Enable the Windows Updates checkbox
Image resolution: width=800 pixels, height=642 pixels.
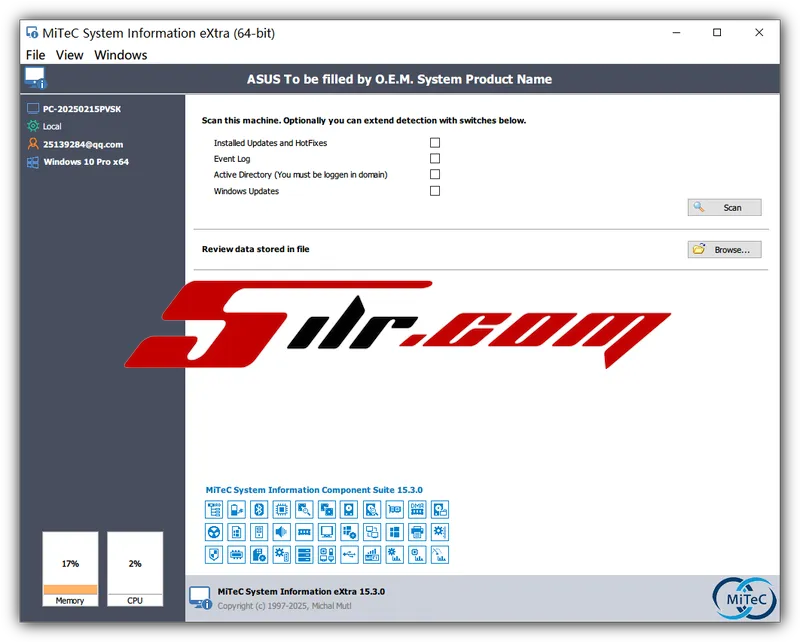tap(435, 190)
